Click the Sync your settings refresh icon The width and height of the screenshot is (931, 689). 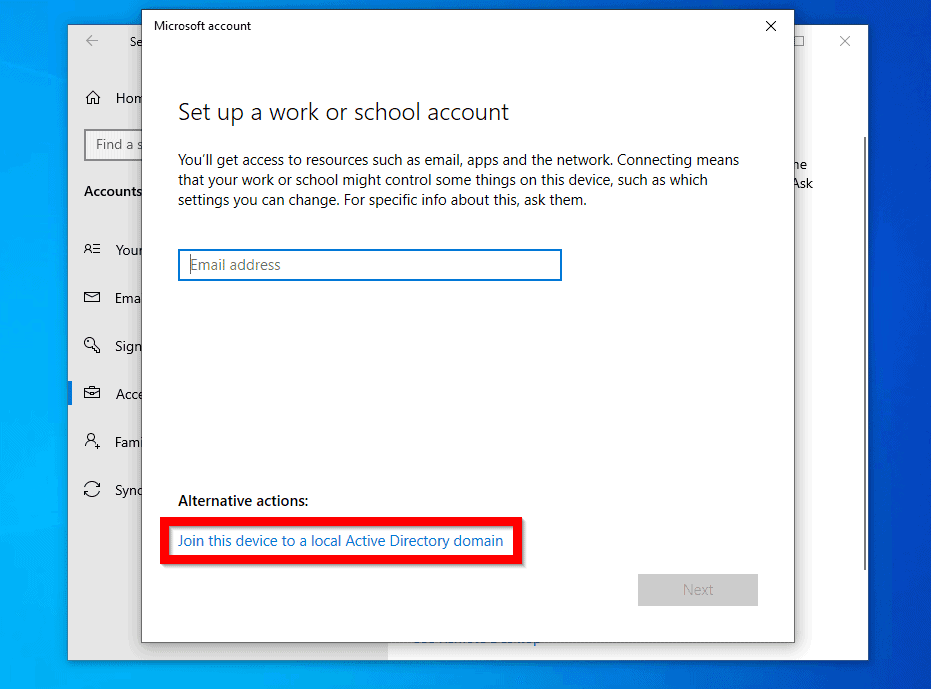click(x=94, y=489)
